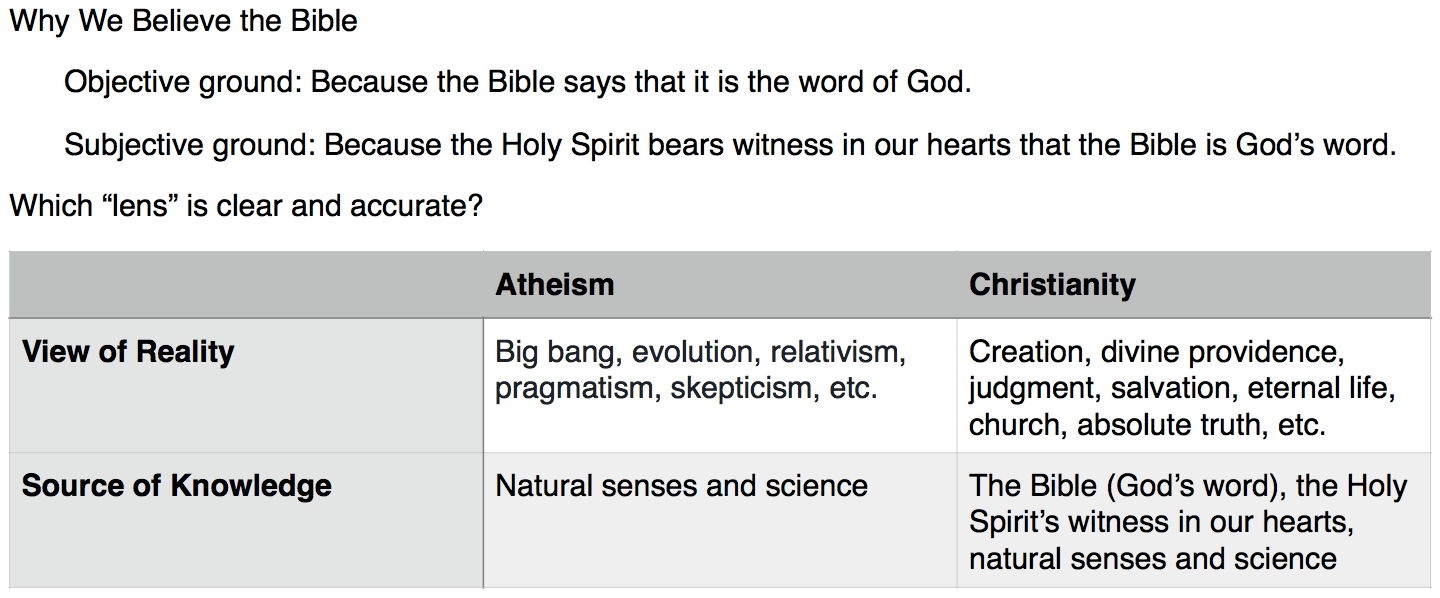Select the "Source of Knowledge" row header

pyautogui.click(x=177, y=486)
